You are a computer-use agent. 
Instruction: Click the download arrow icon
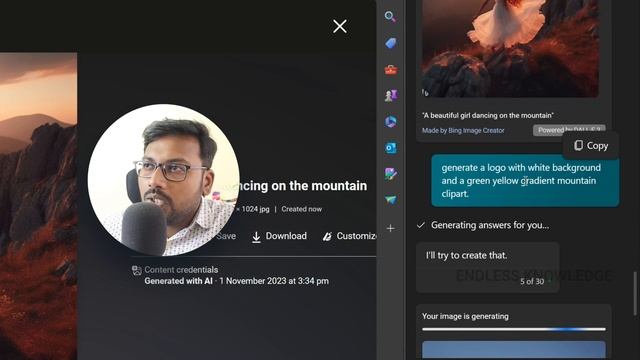point(256,237)
